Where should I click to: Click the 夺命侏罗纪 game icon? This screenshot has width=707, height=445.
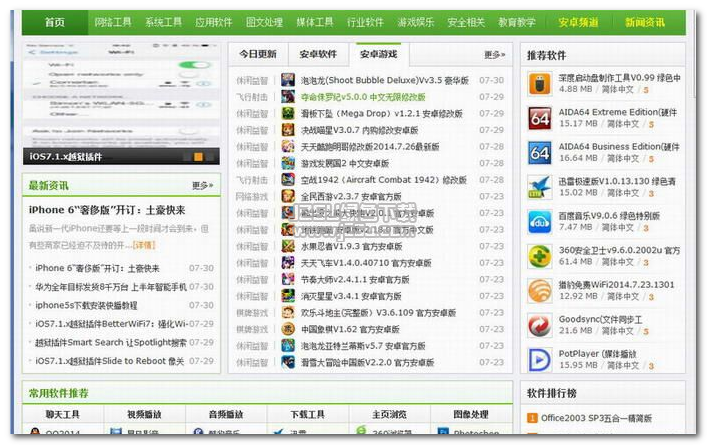point(288,97)
